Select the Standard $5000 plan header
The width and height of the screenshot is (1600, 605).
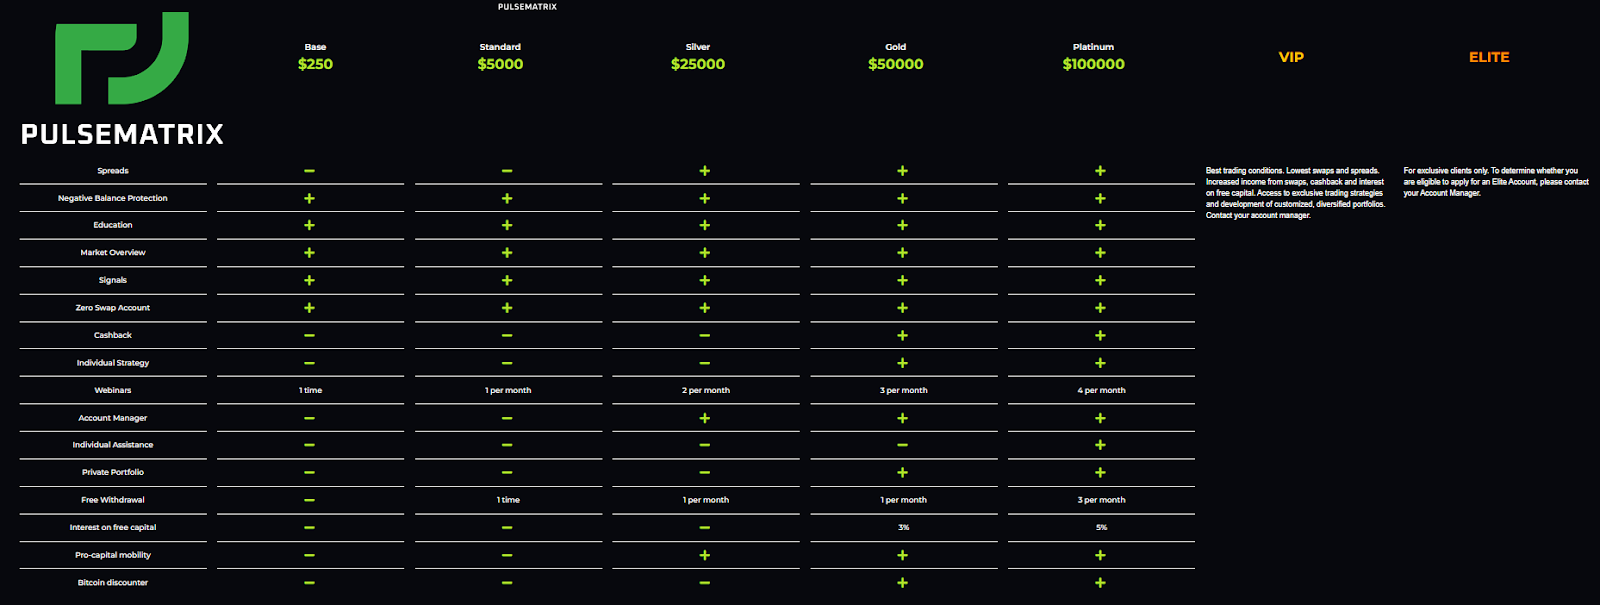[x=500, y=57]
